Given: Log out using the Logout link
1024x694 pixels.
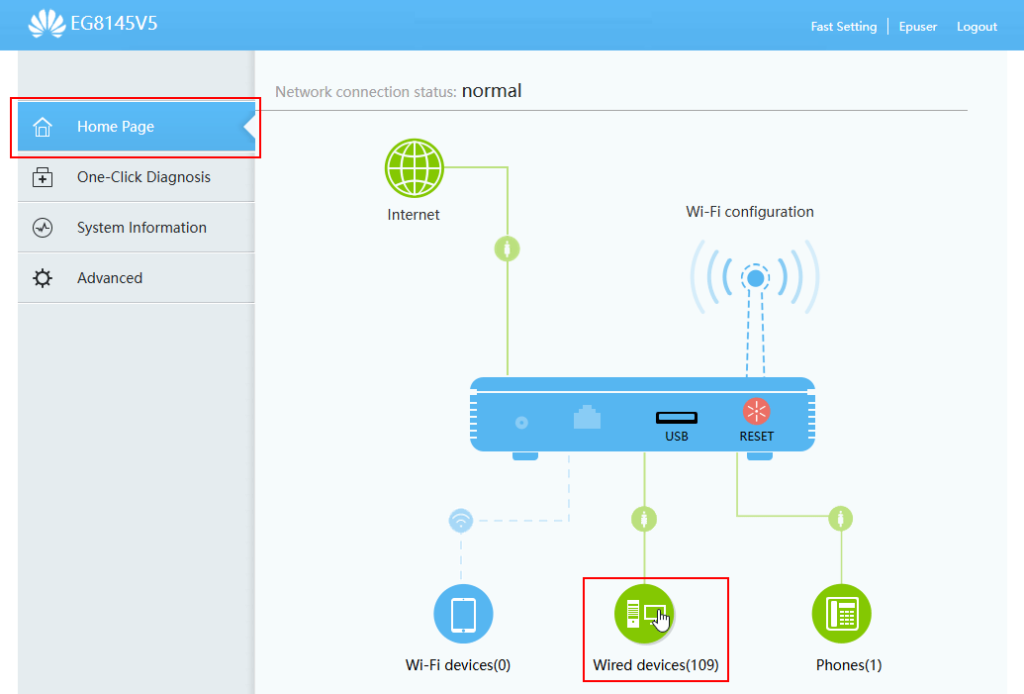Looking at the screenshot, I should click(x=976, y=27).
